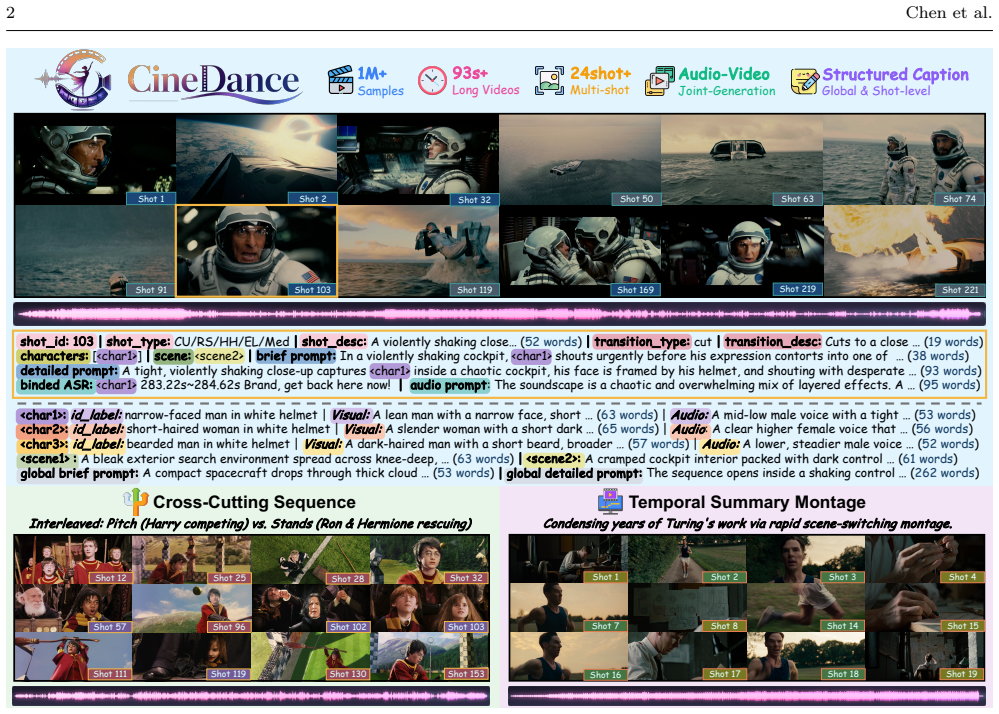999x714 pixels.
Task: Click the 'global brief prompt:' label
Action: (x=79, y=473)
